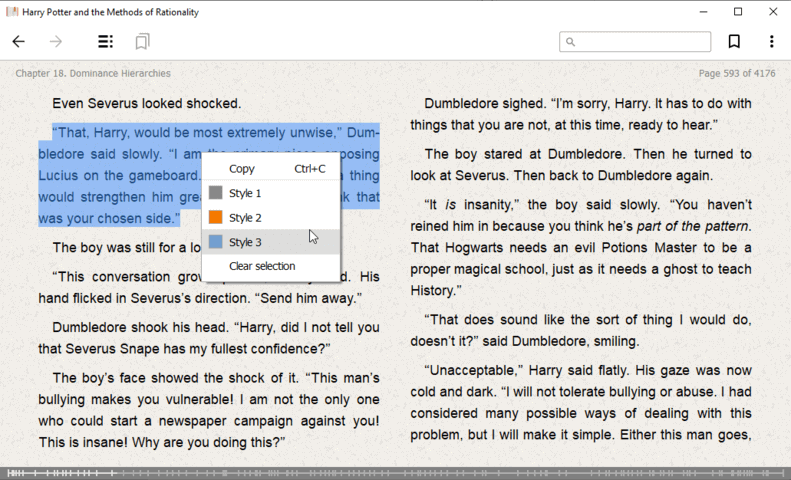This screenshot has height=480, width=791.
Task: Click the orange Style 2 color swatch
Action: tap(215, 217)
